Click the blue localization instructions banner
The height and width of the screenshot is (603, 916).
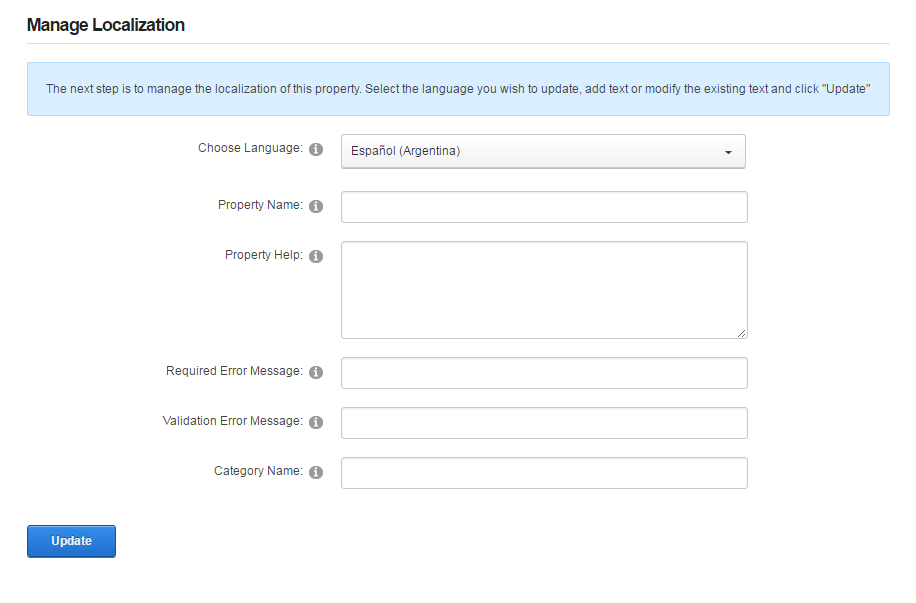458,89
